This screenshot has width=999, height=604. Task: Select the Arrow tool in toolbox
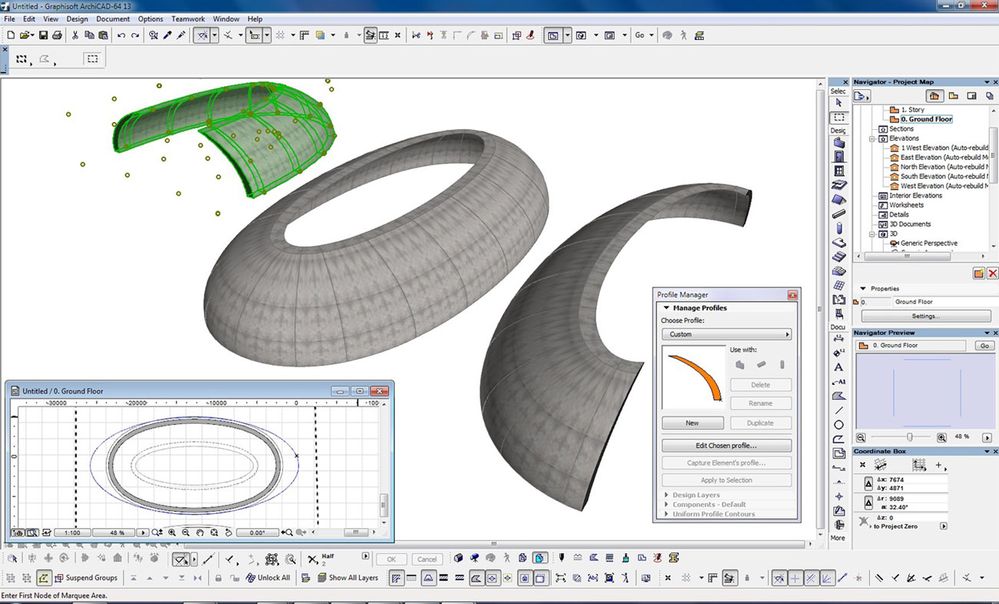(x=839, y=103)
